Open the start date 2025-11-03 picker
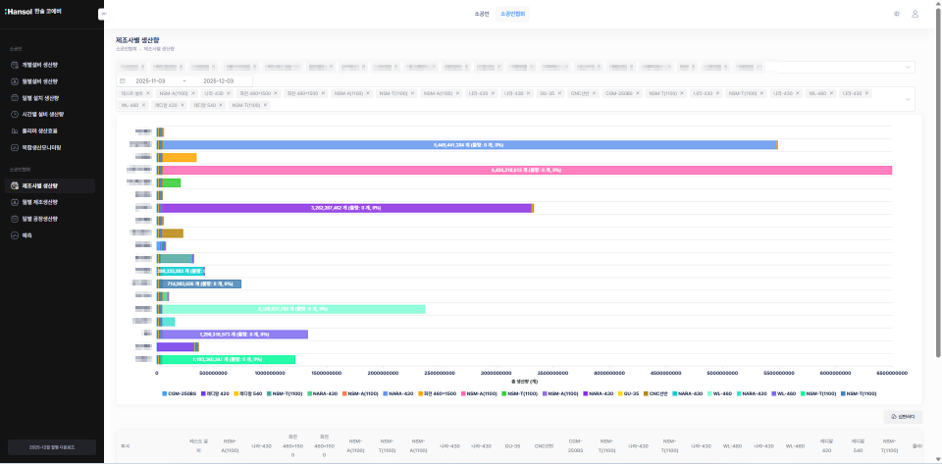The width and height of the screenshot is (942, 464). 150,80
